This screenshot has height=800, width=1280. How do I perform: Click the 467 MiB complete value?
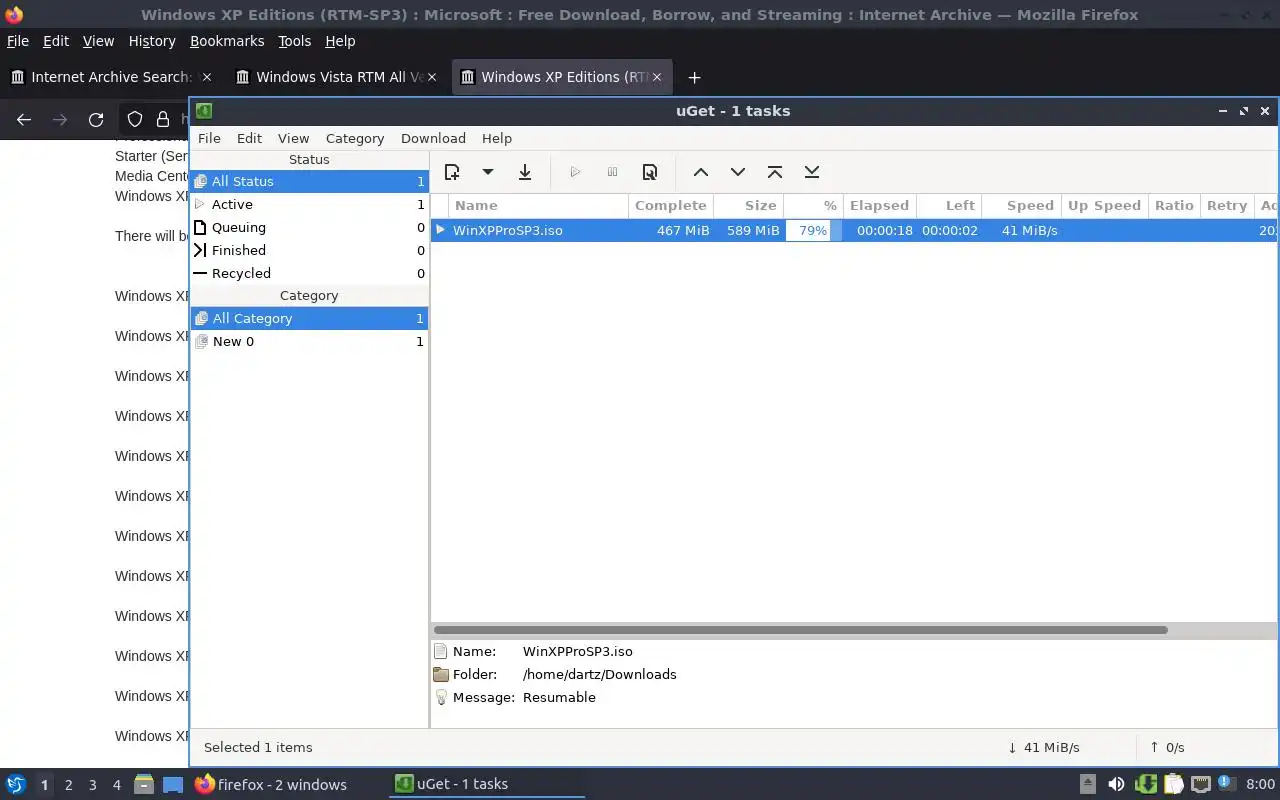click(683, 230)
